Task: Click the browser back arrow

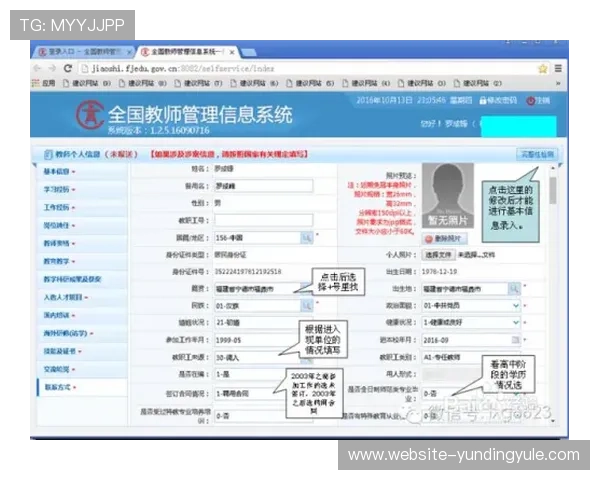Action: pyautogui.click(x=37, y=69)
